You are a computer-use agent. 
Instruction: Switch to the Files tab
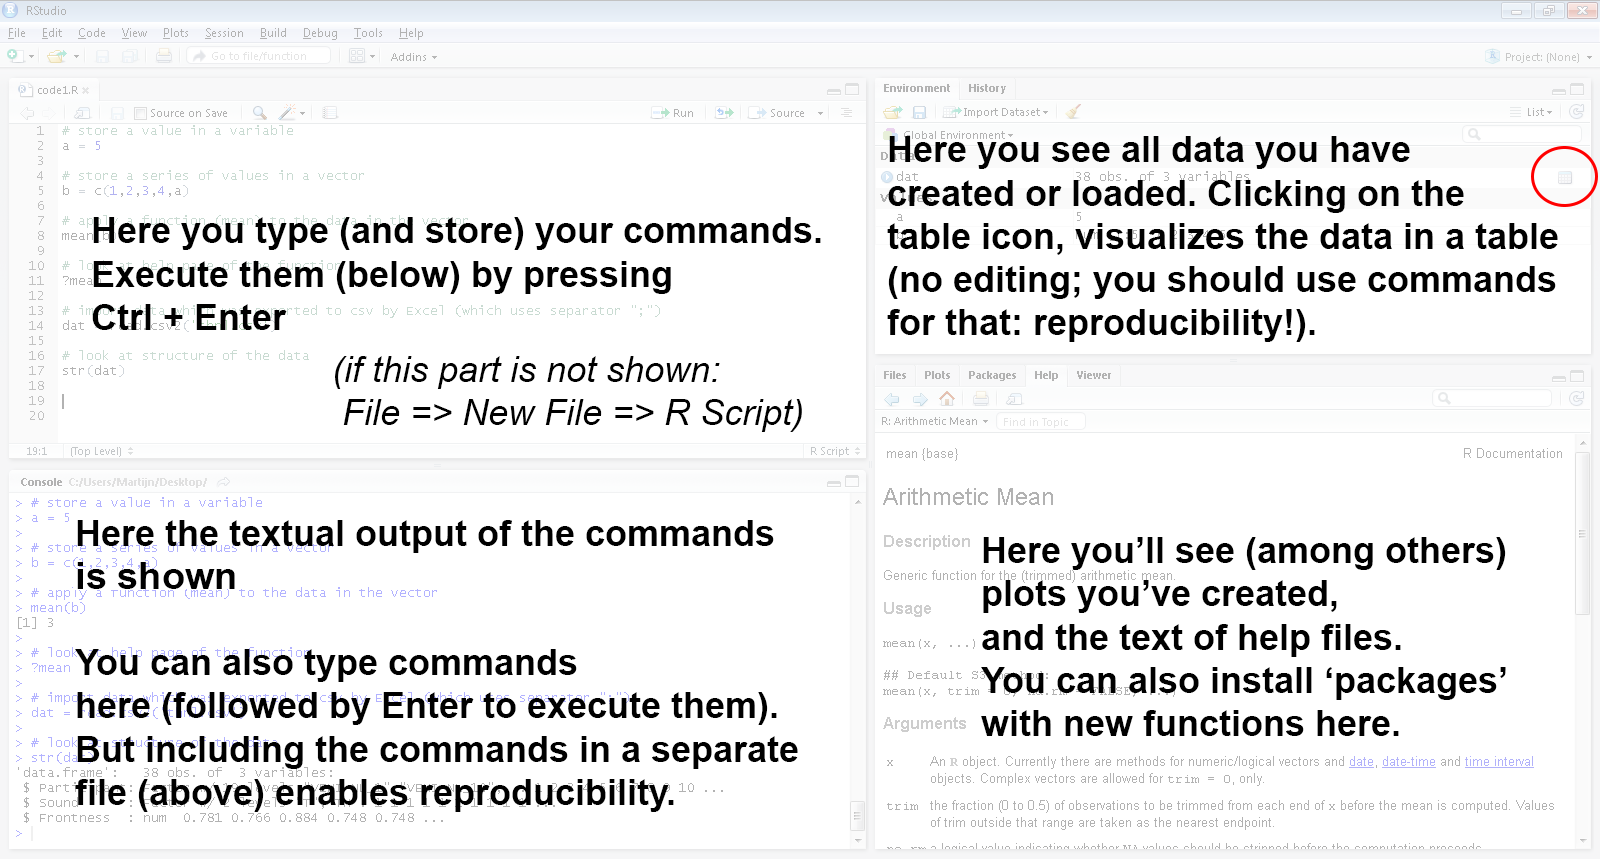click(895, 375)
